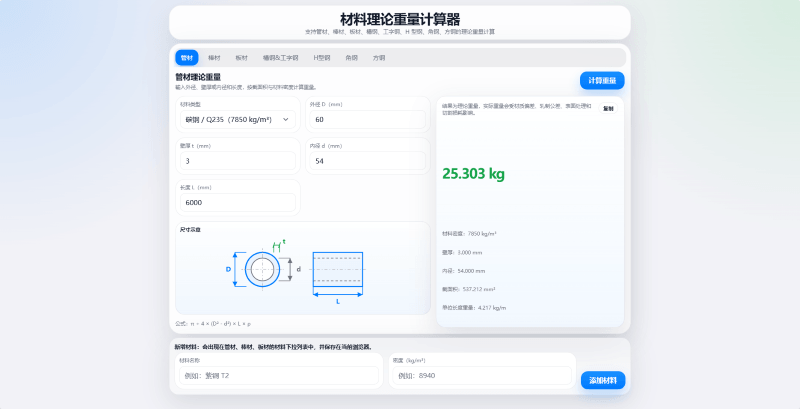Open the 槽钢&工字钢 tab

click(x=280, y=58)
